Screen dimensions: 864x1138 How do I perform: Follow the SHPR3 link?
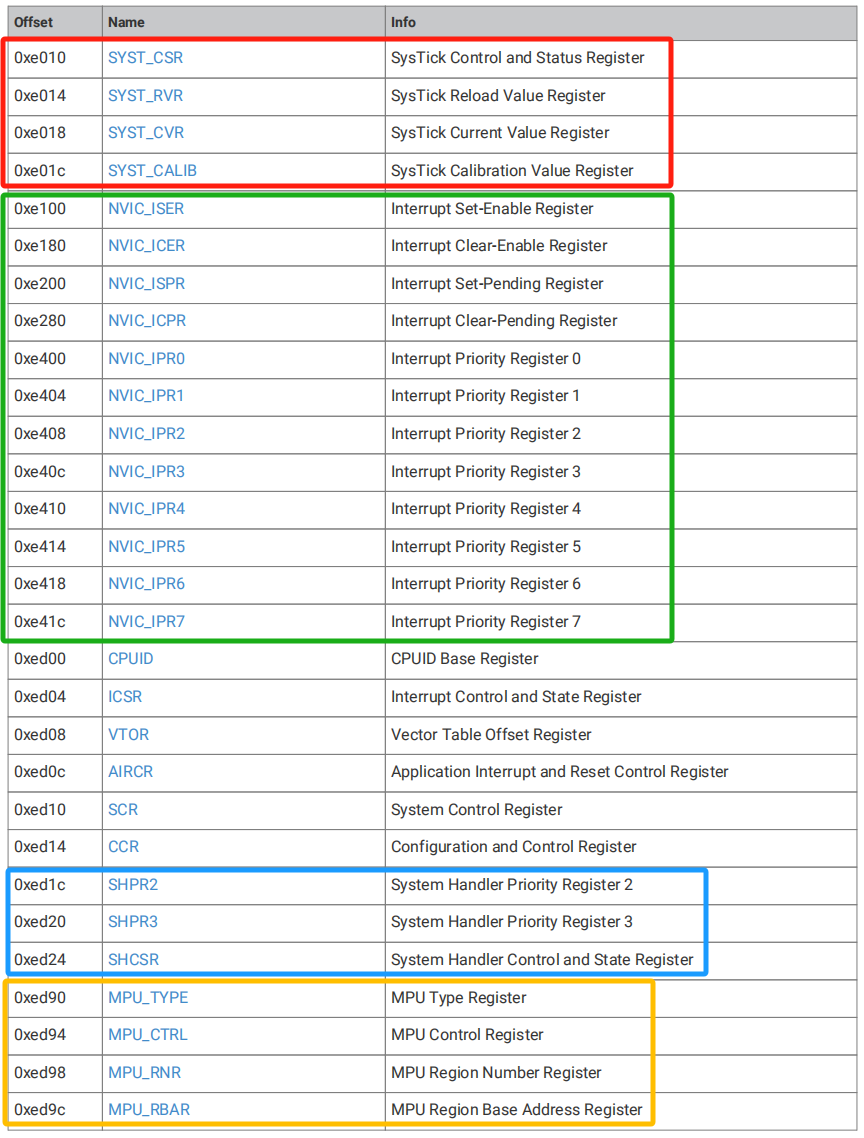(133, 922)
